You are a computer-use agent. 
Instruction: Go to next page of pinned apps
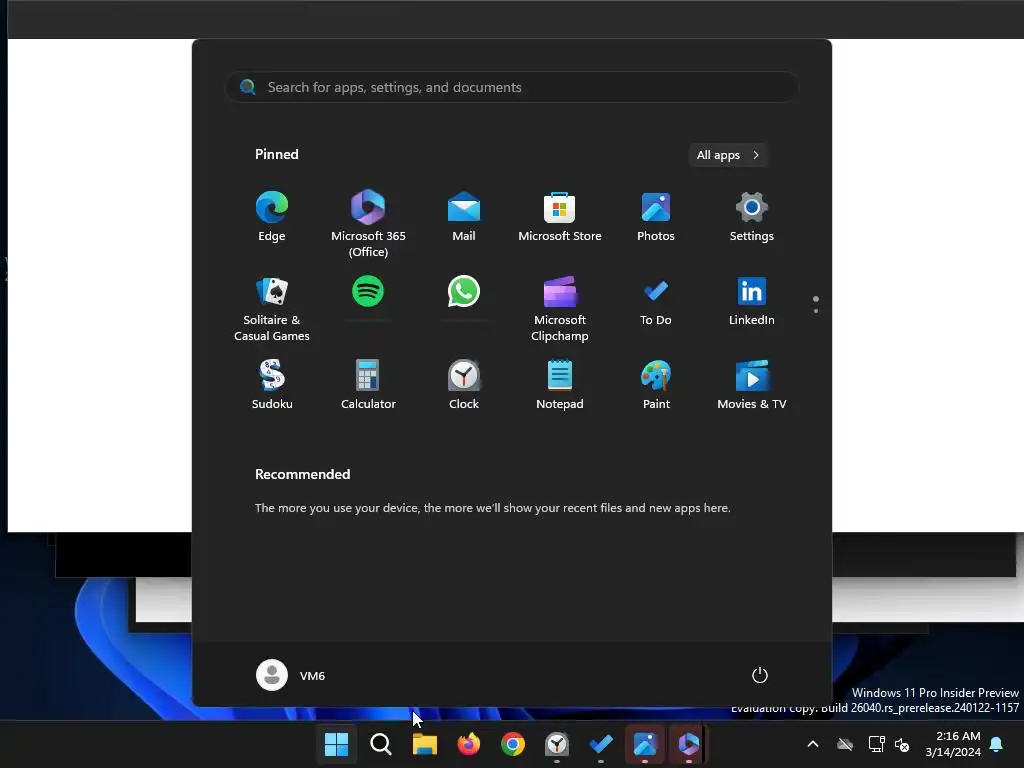(816, 311)
